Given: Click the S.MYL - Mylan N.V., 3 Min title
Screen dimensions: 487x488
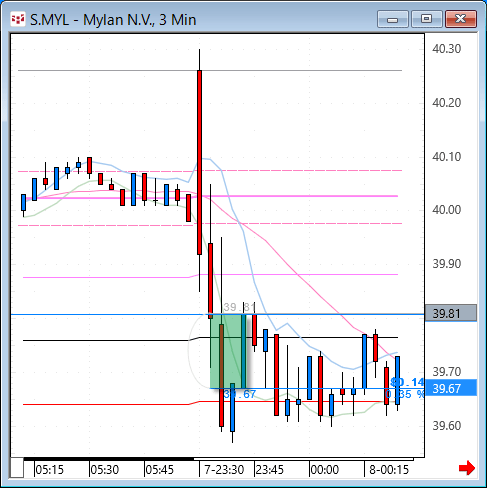Looking at the screenshot, I should 113,20.
